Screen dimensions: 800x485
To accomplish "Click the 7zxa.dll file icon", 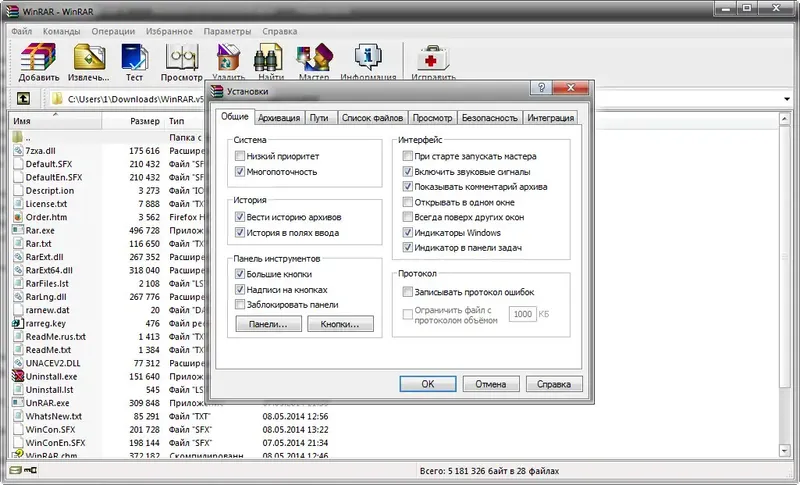I will click(18, 150).
